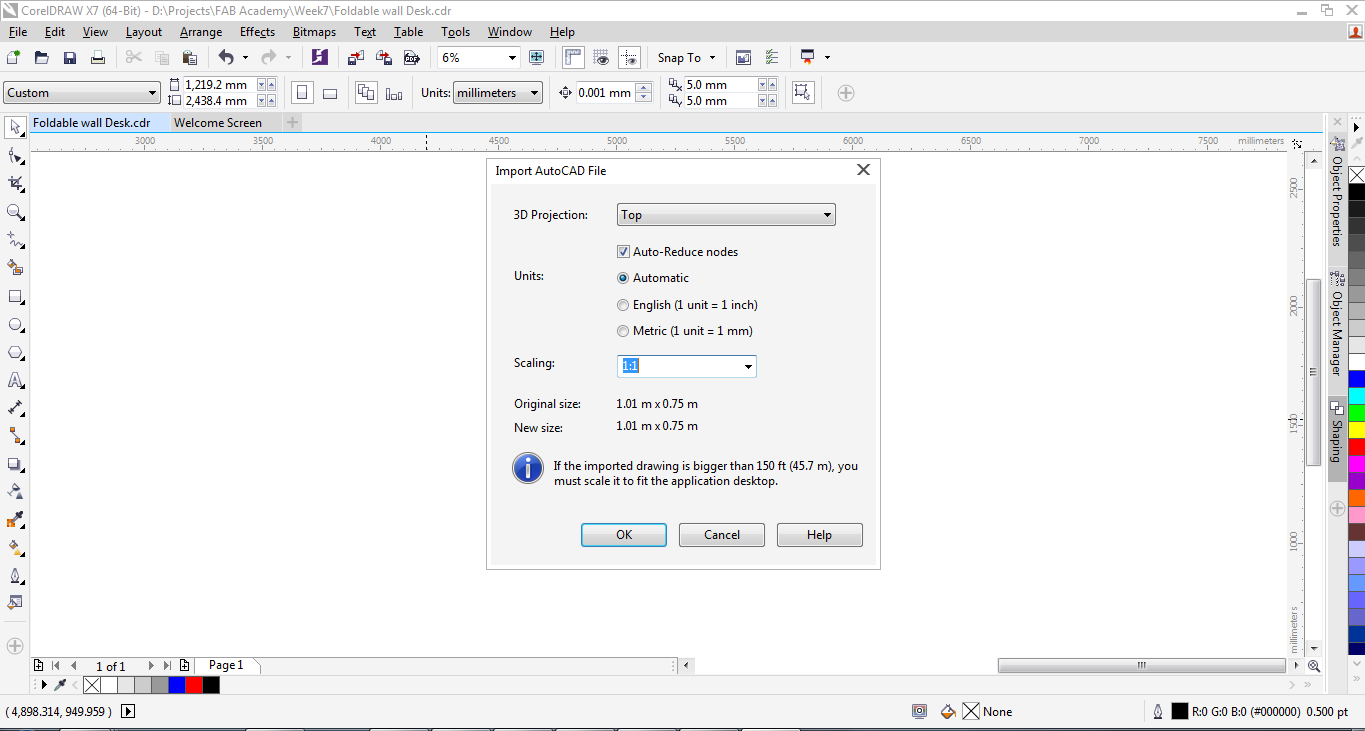Select the Parallel Dimension tool
Viewport: 1365px width, 731px height.
click(15, 408)
